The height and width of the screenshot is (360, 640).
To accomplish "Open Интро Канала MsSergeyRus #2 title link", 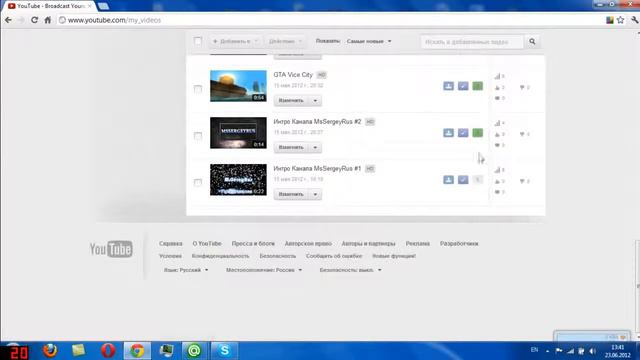I will pyautogui.click(x=317, y=122).
